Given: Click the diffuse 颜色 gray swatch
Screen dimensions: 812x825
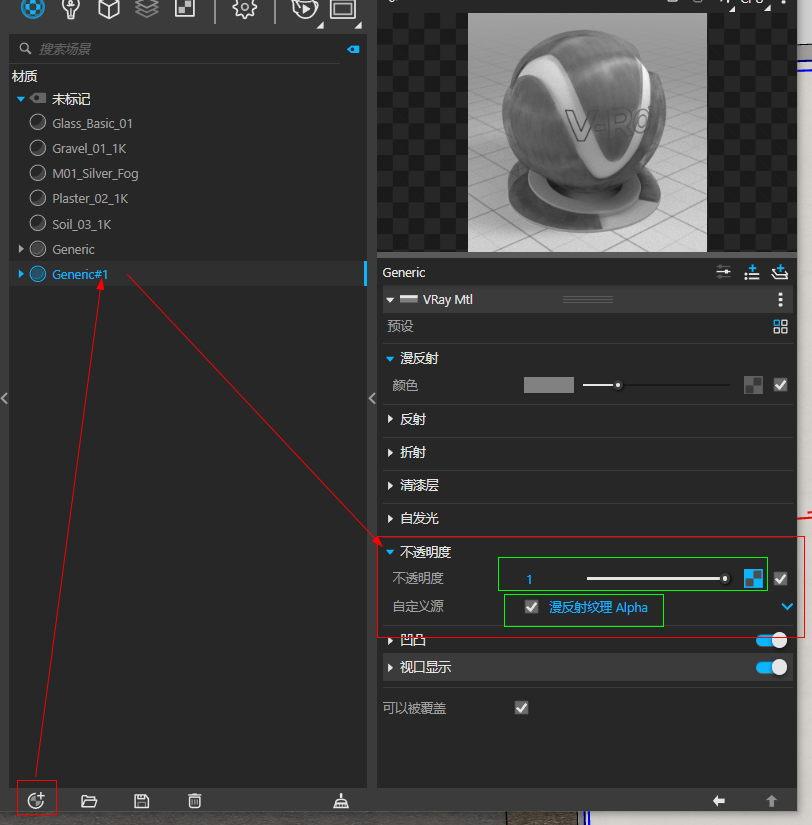Looking at the screenshot, I should (x=549, y=385).
